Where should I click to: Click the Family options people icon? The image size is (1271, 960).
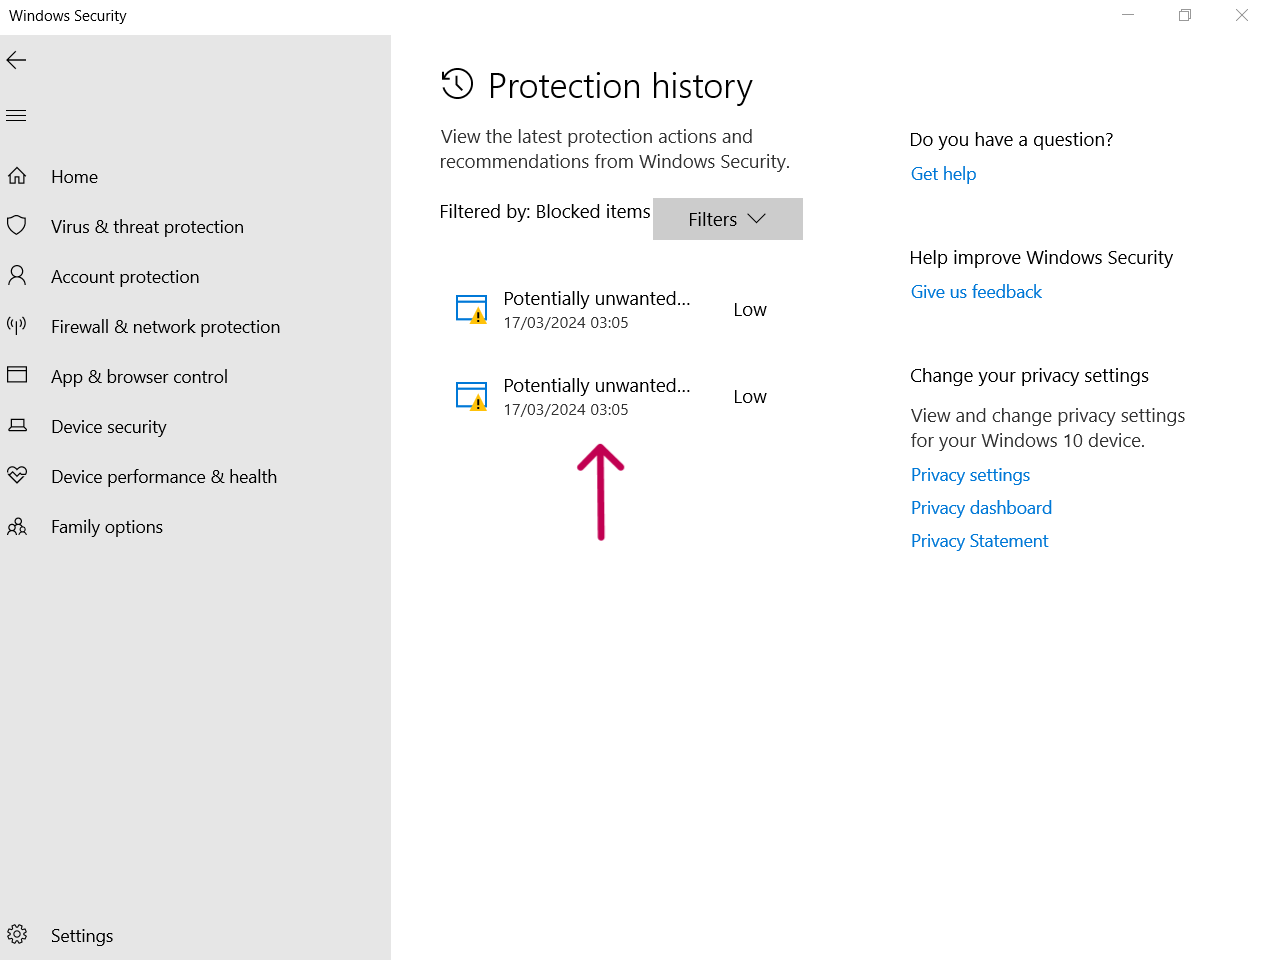(17, 526)
